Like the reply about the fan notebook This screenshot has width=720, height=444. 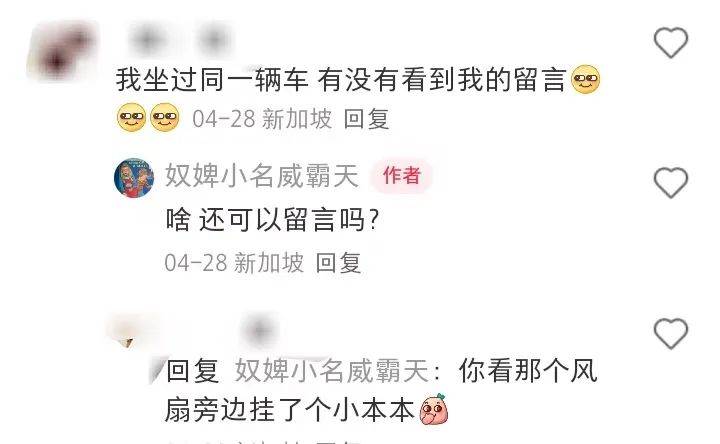coord(670,333)
